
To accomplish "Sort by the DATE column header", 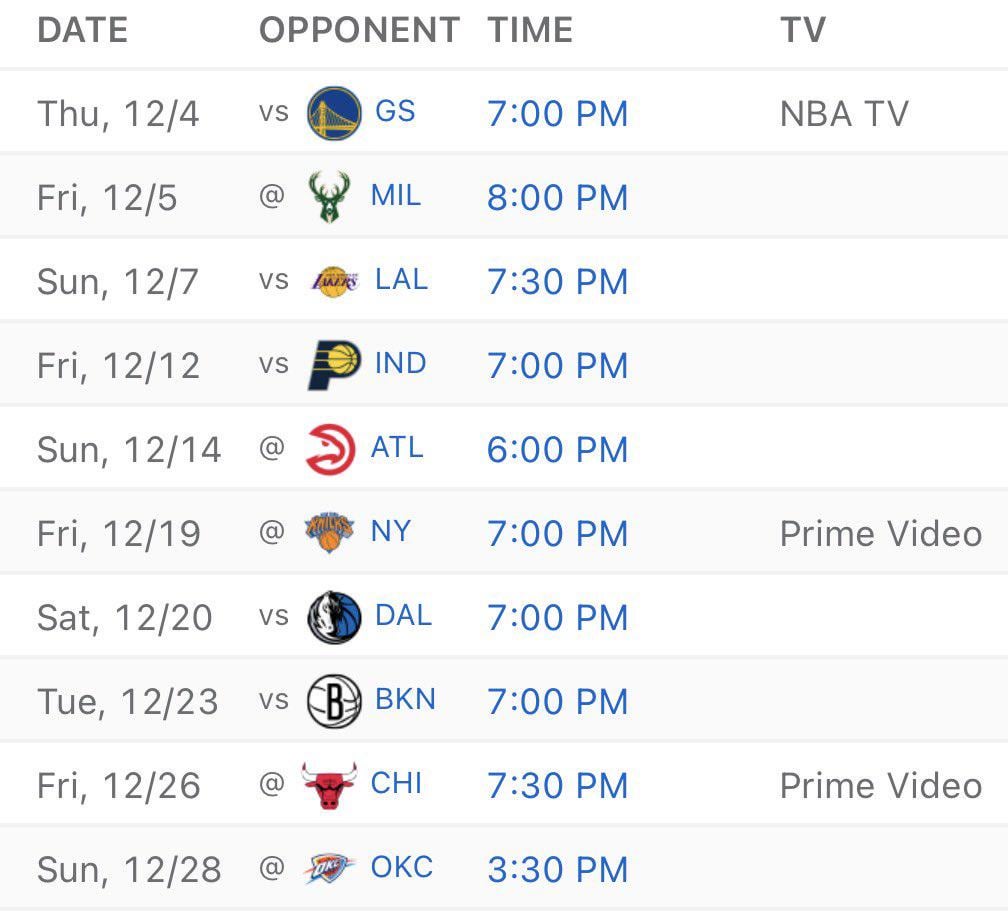I will click(x=83, y=30).
